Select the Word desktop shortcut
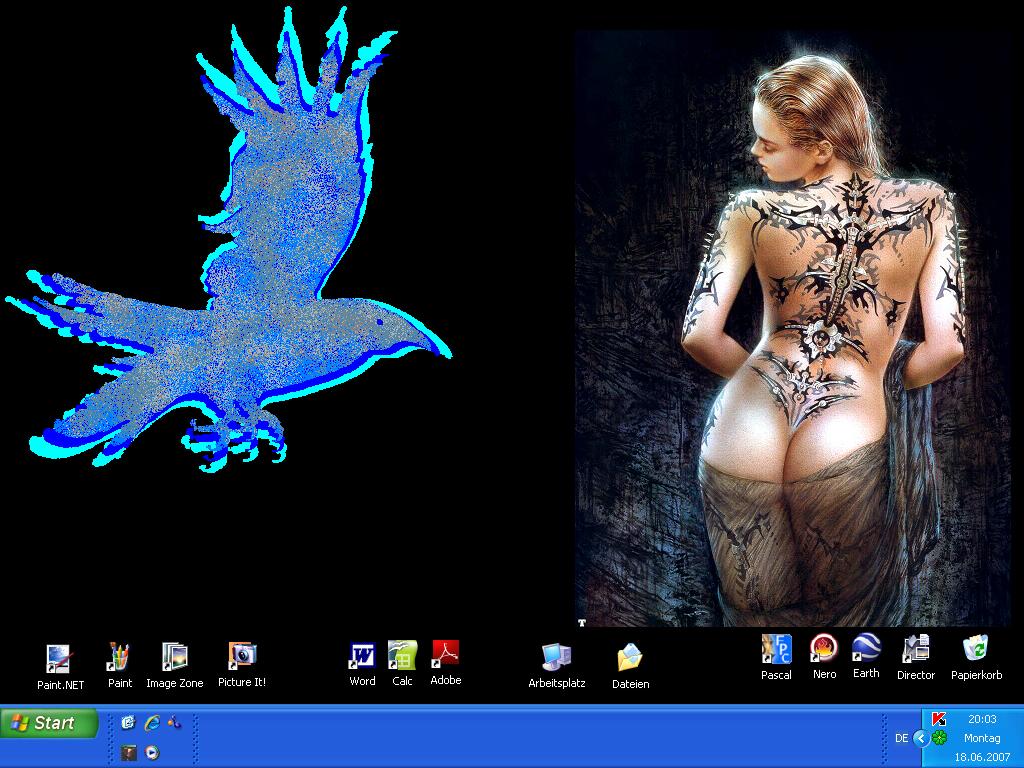This screenshot has height=768, width=1024. click(362, 656)
